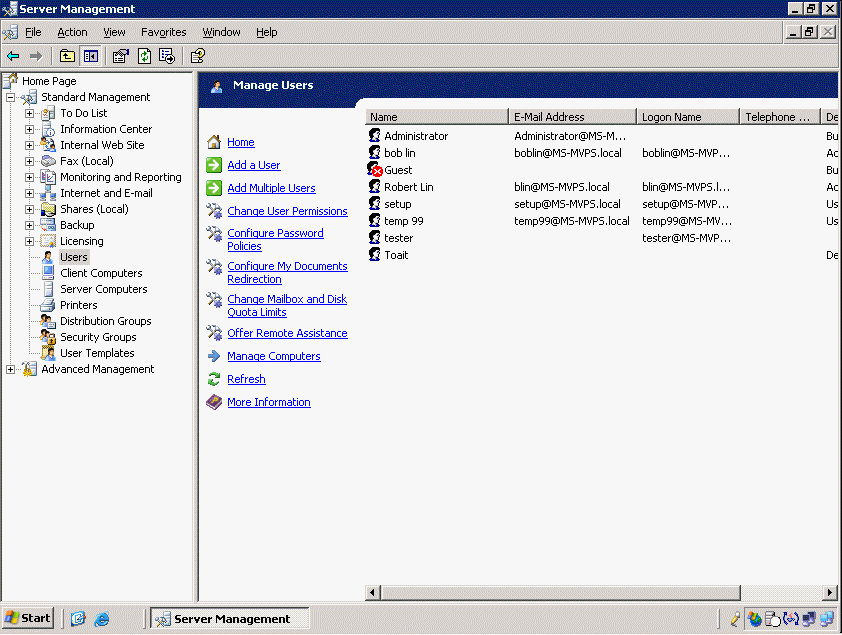This screenshot has height=635, width=842.
Task: Expand the Licensing tree node
Action: (x=30, y=242)
